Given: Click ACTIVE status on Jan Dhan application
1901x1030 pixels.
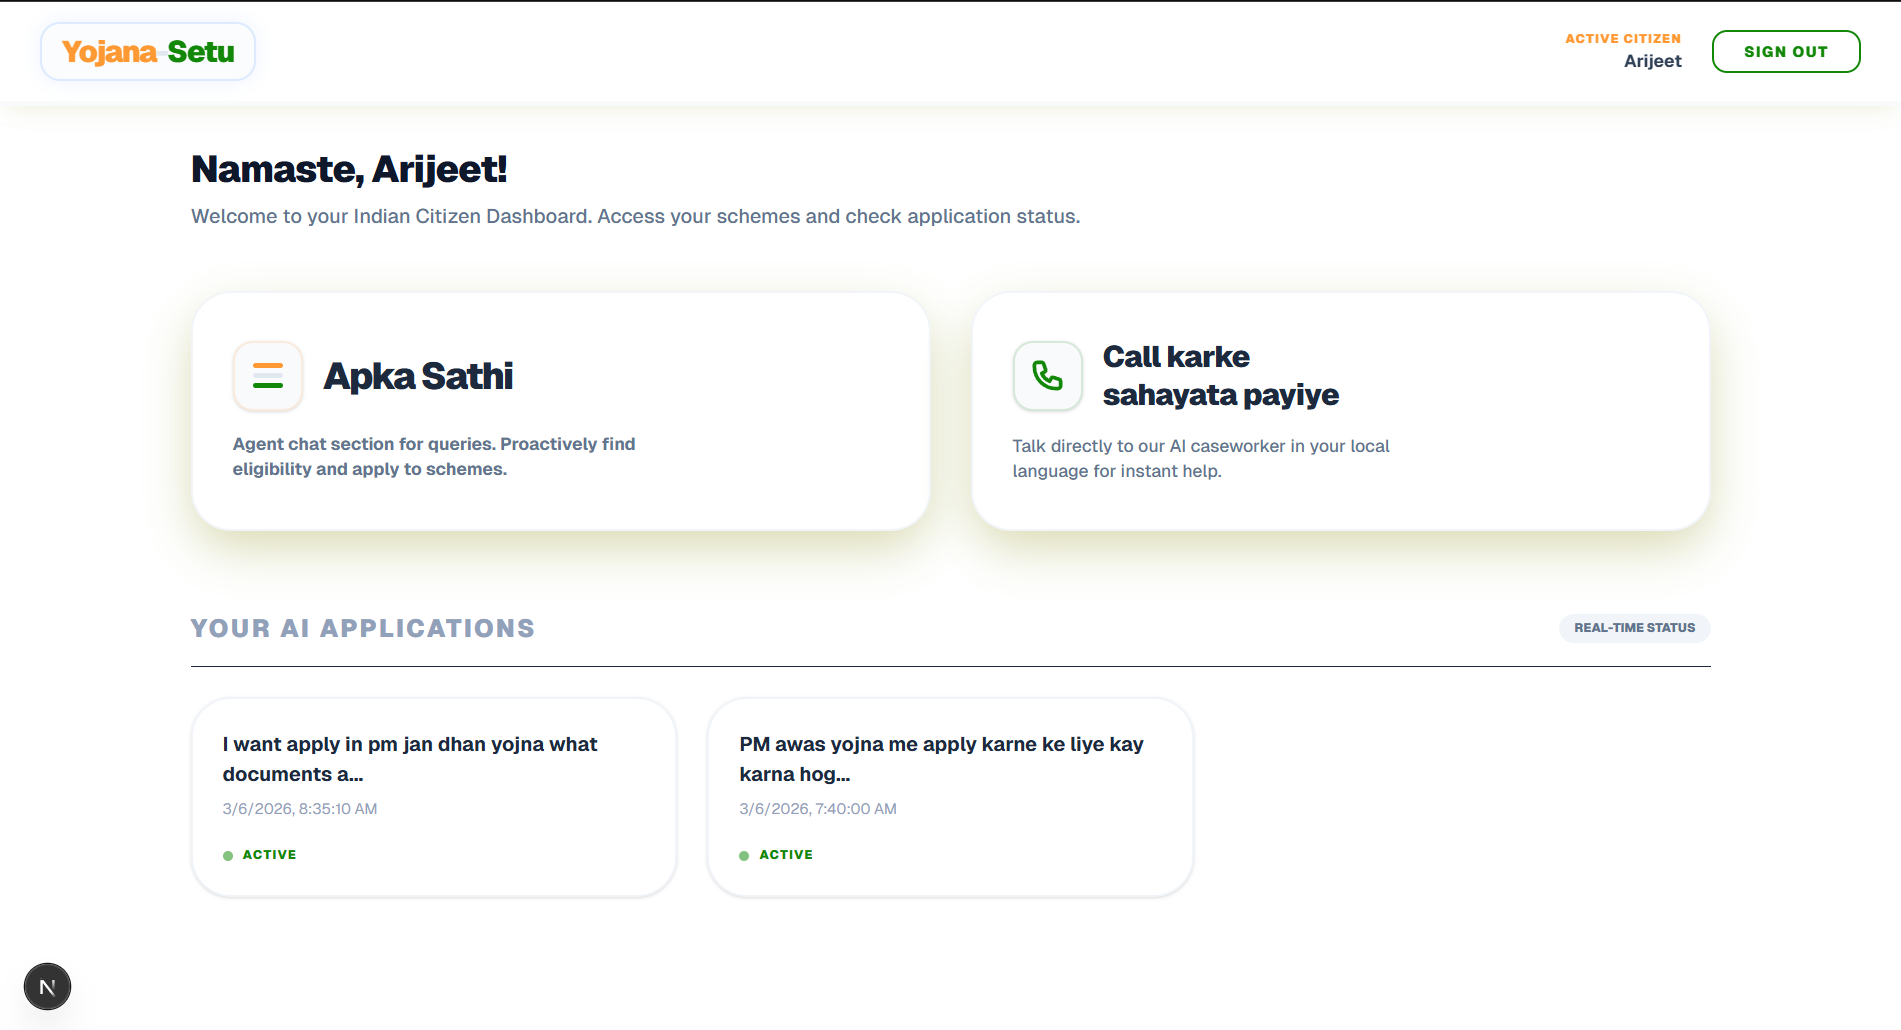Looking at the screenshot, I should 269,855.
